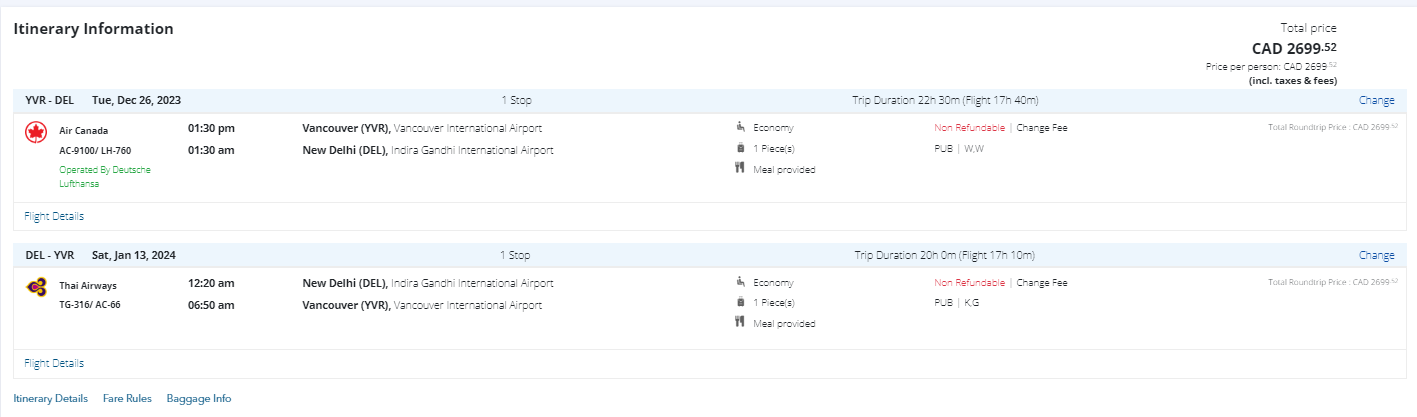Open Change Fee on the Thai Airways flight

(x=1042, y=283)
